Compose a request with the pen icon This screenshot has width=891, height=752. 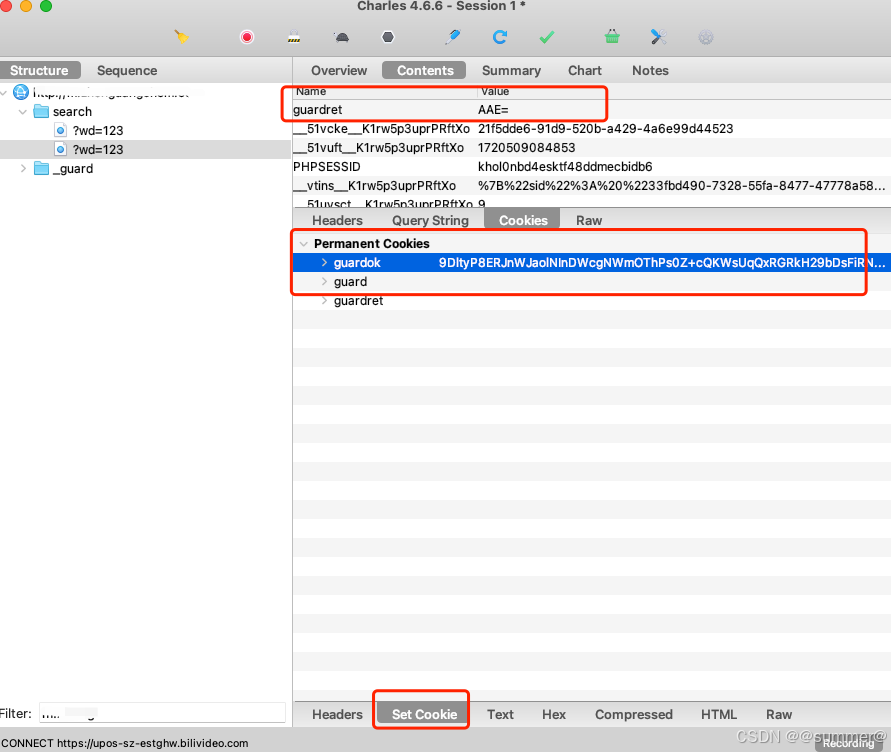click(453, 37)
